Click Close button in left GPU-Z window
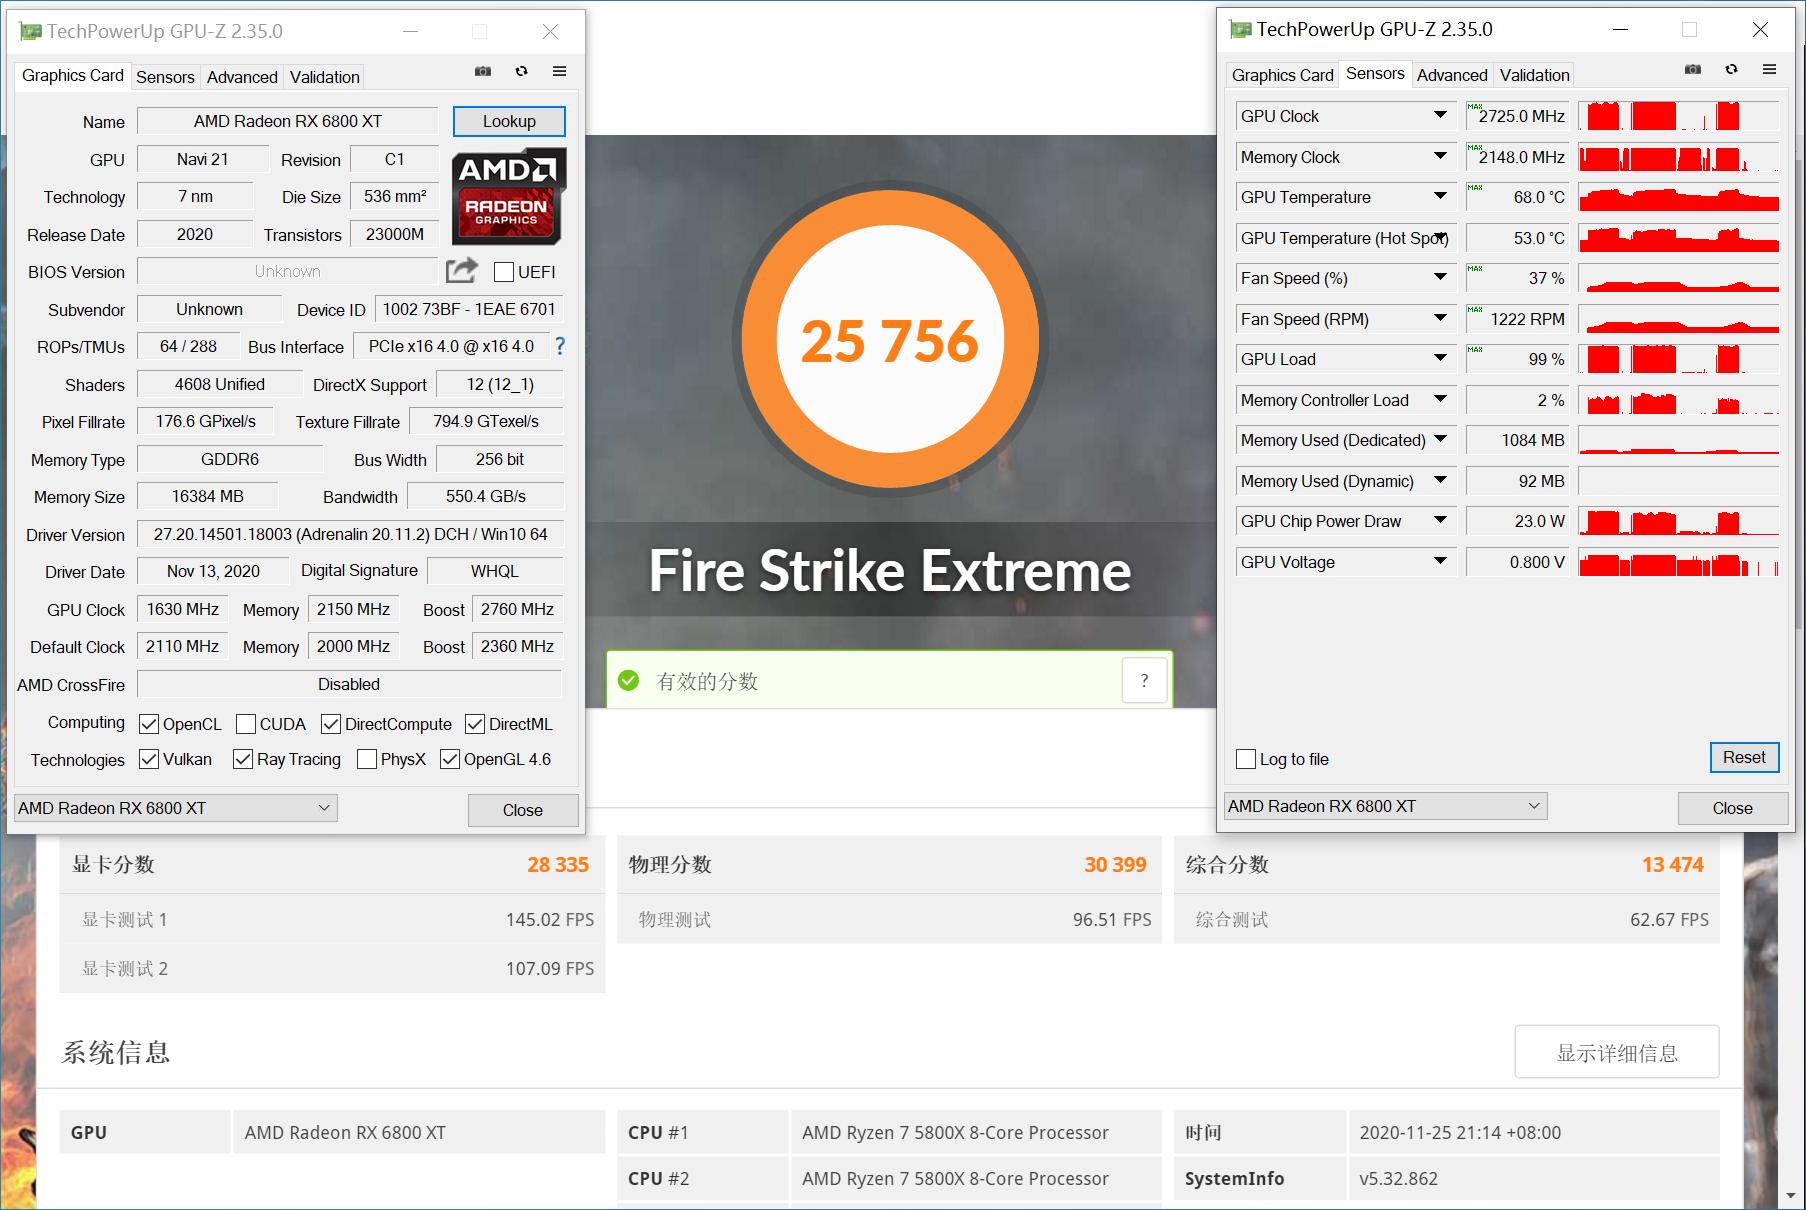The height and width of the screenshot is (1210, 1806). (523, 810)
